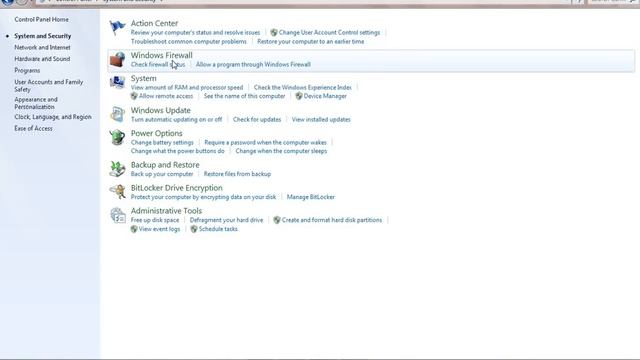Viewport: 640px width, 360px height.
Task: Click View amount of RAM and processor speed
Action: [x=187, y=87]
